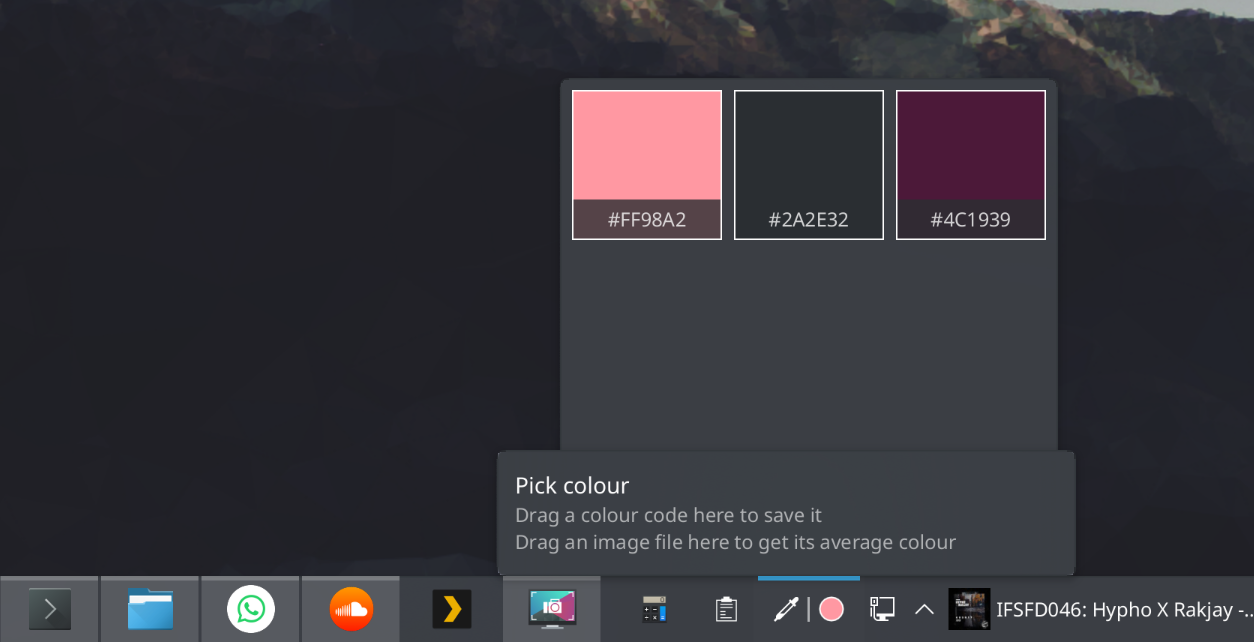Select the pink colour swatch square
Viewport: 1254px width, 642px height.
pos(647,146)
